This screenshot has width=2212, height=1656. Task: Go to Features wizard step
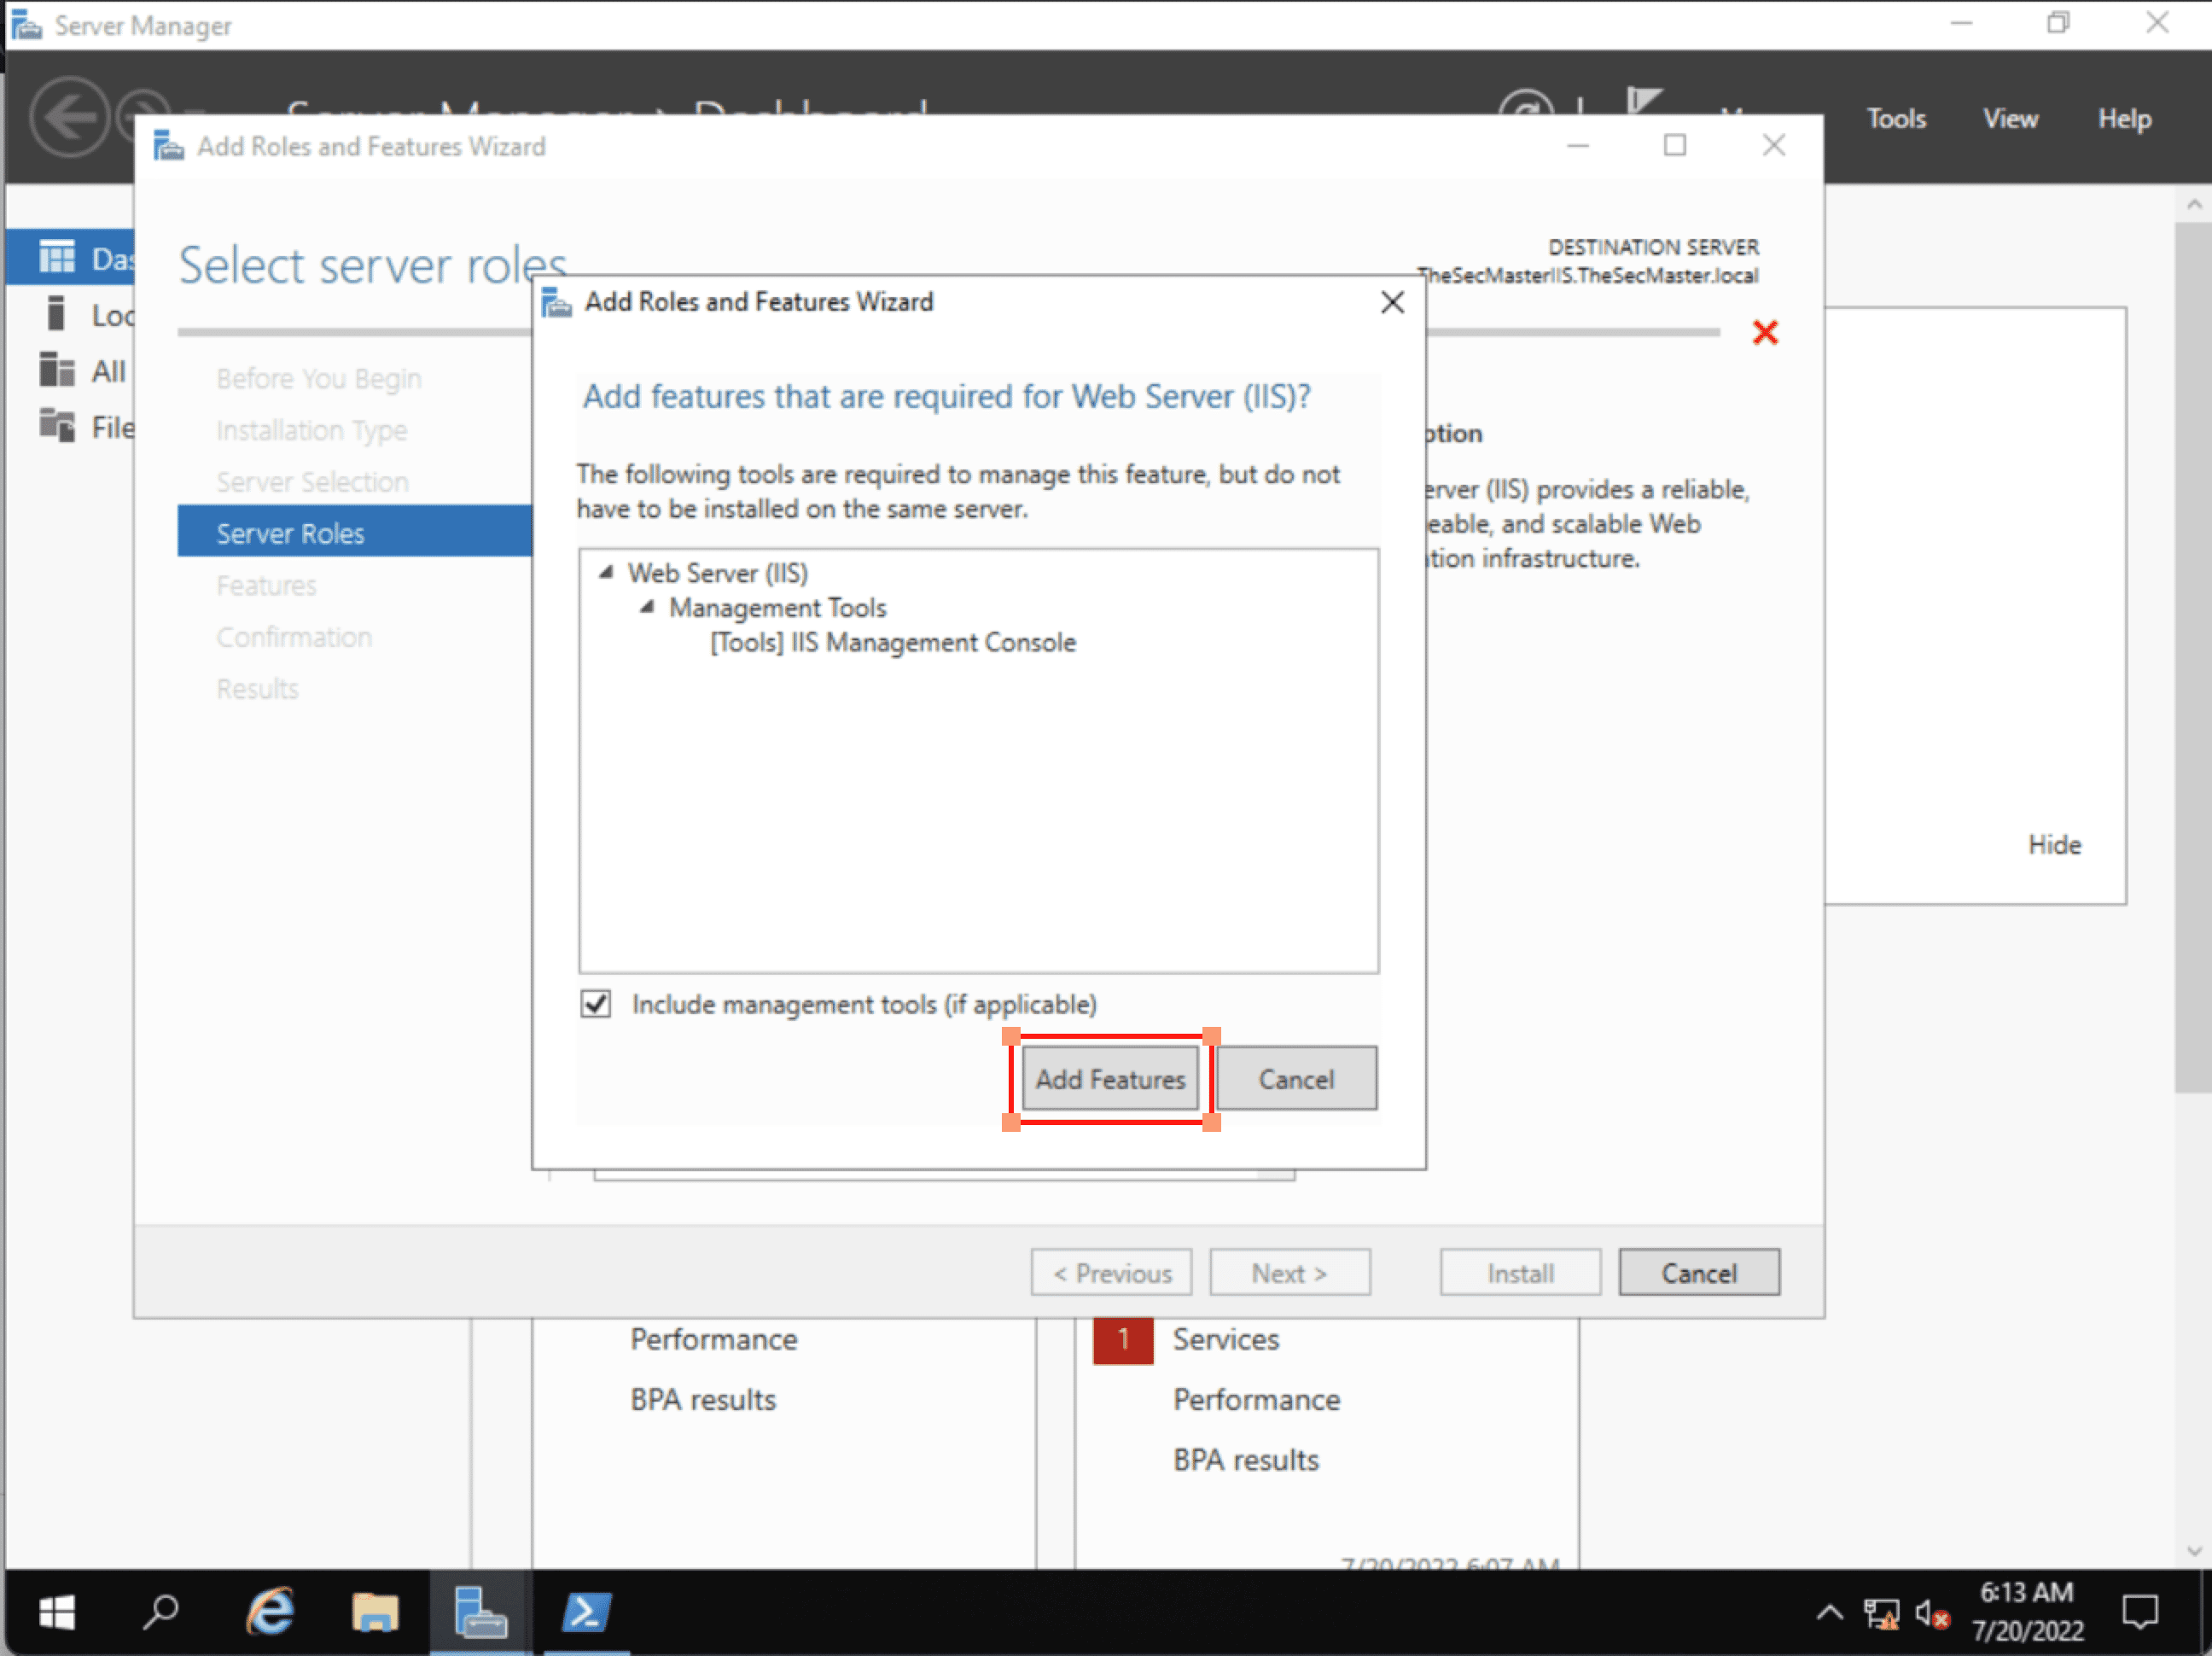coord(266,585)
